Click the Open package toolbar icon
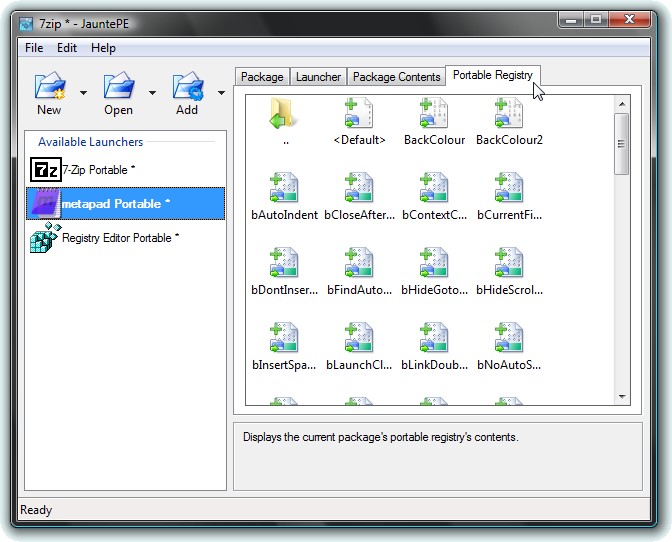Screen dimensions: 672x542 pos(118,87)
